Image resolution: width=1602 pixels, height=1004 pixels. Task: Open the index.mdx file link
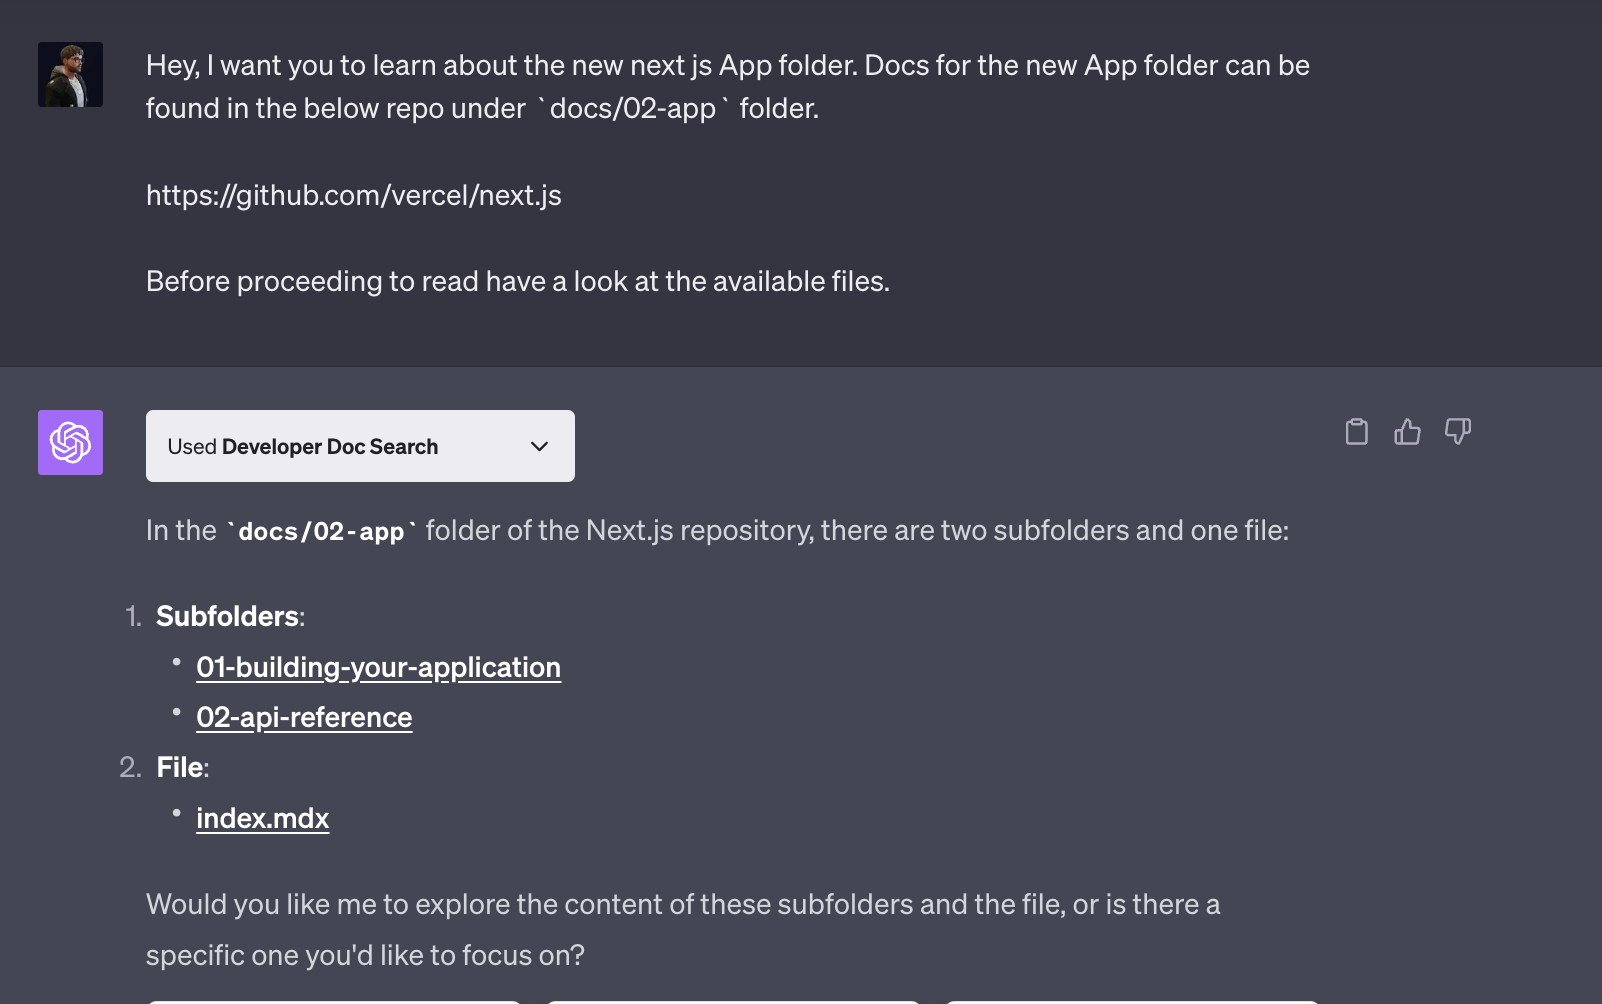tap(262, 818)
